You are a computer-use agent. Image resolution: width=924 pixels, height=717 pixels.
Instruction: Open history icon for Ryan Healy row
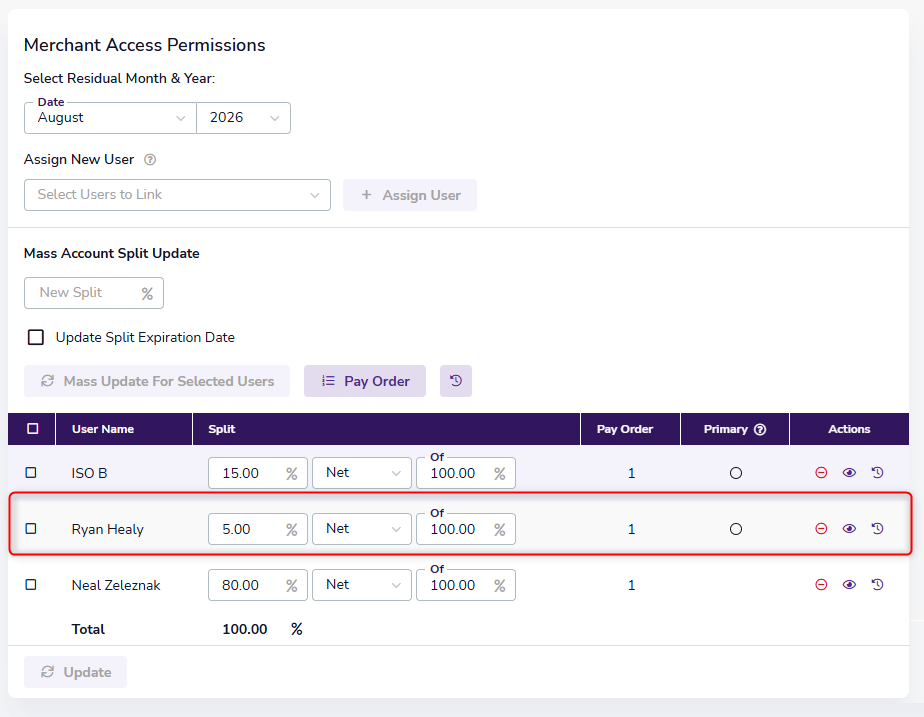point(877,528)
